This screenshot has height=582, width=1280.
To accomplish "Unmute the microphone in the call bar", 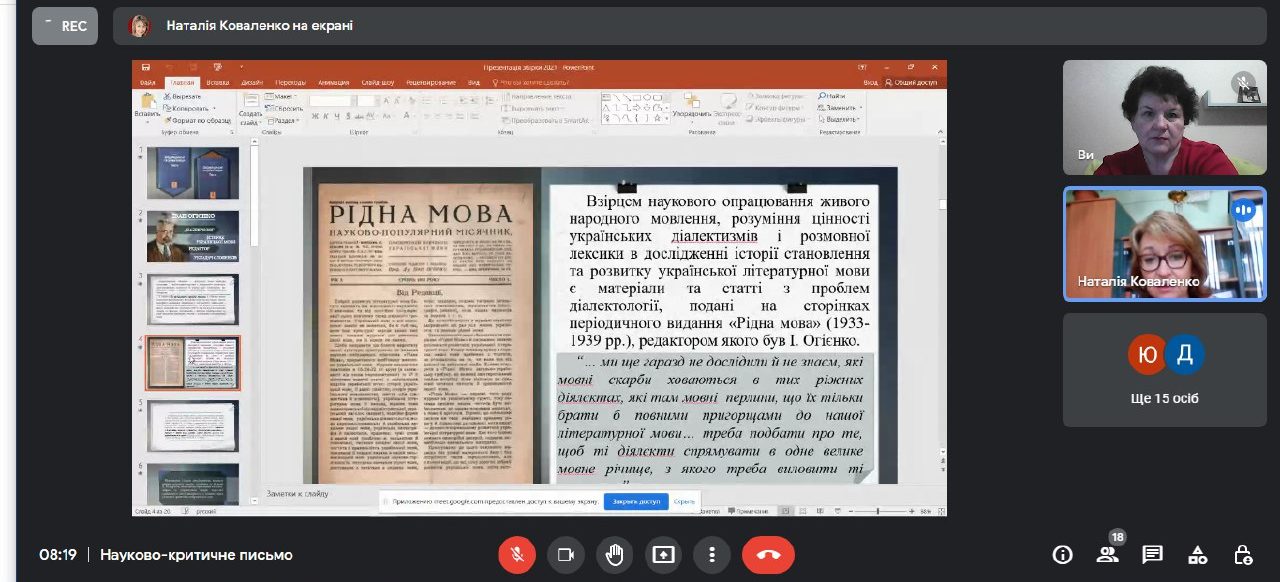I will click(x=517, y=555).
